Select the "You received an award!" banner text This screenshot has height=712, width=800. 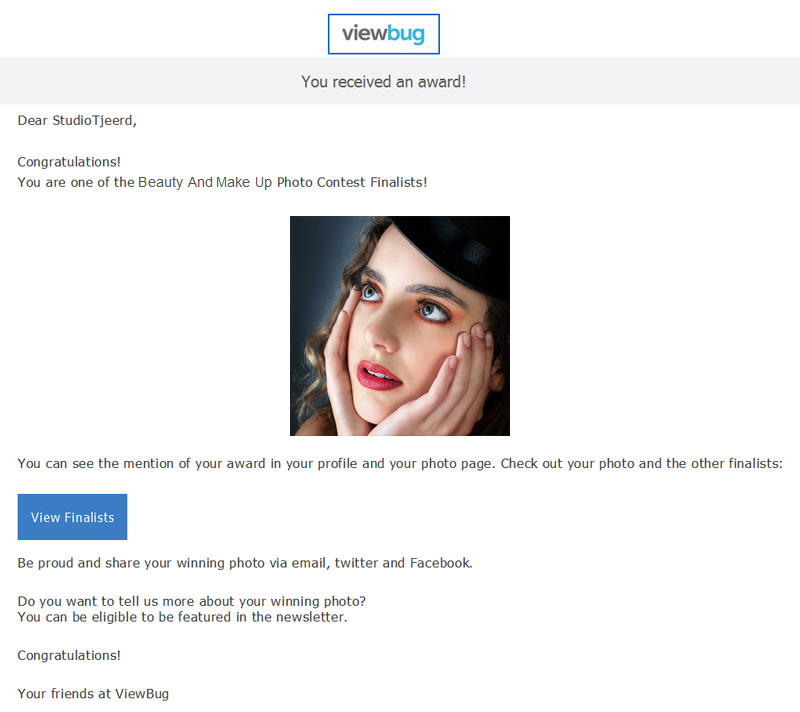point(384,82)
